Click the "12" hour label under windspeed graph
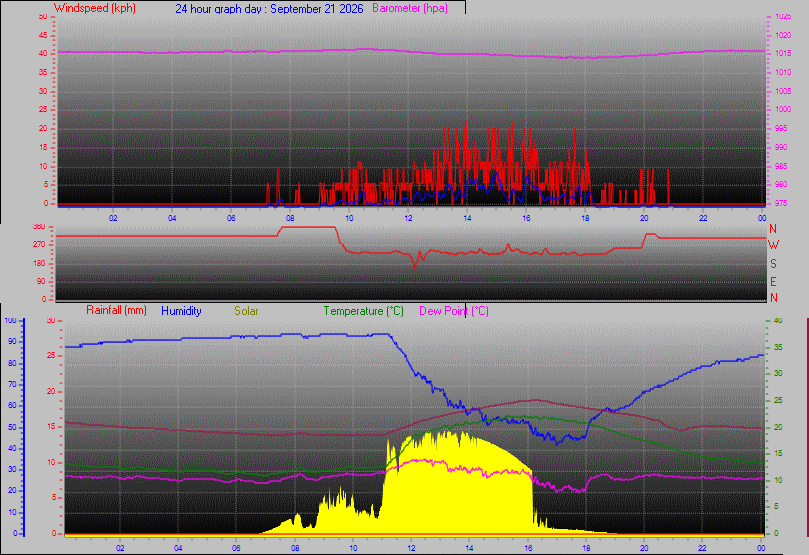Viewport: 809px width, 555px height. click(x=408, y=218)
